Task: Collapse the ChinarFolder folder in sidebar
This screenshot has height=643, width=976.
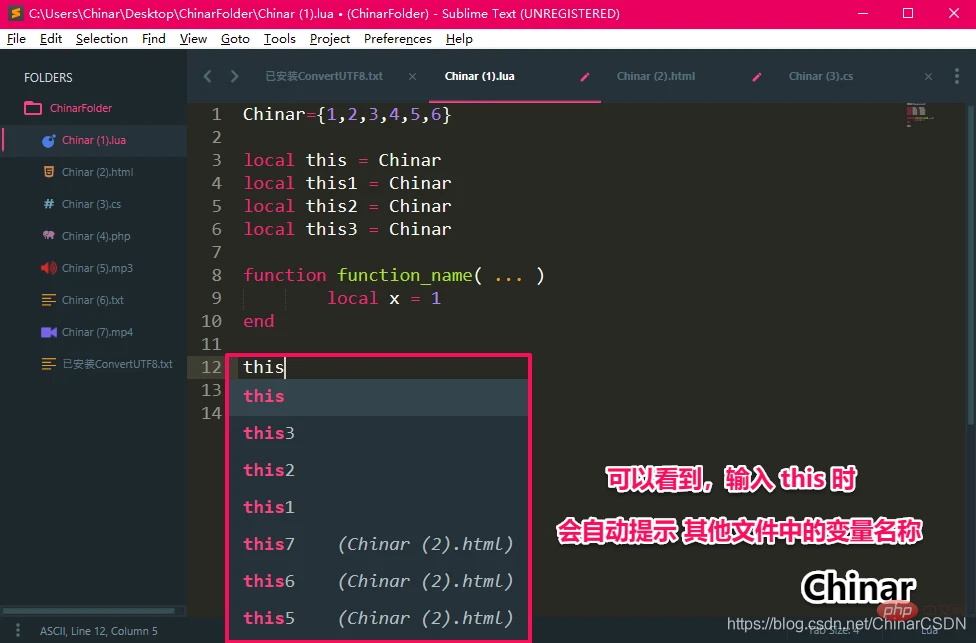Action: click(x=81, y=108)
